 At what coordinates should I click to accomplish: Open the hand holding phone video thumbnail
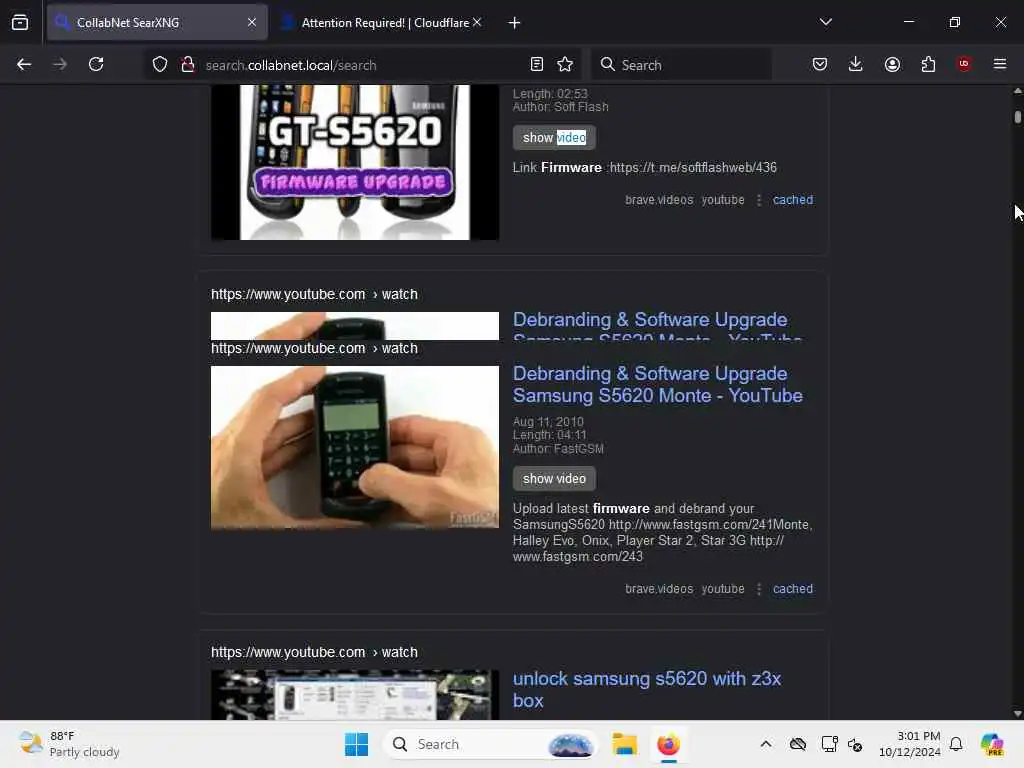pyautogui.click(x=355, y=447)
